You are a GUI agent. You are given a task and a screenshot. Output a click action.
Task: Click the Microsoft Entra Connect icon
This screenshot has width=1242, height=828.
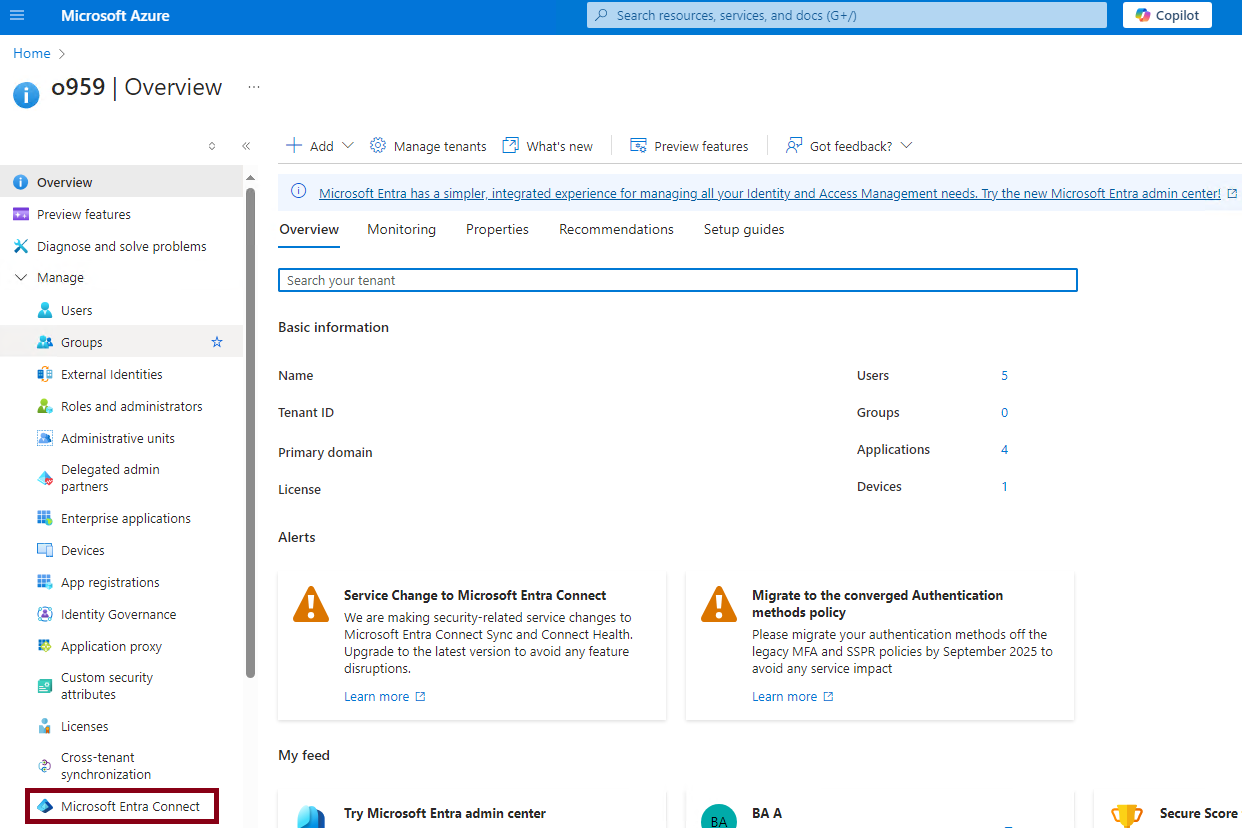[45, 806]
